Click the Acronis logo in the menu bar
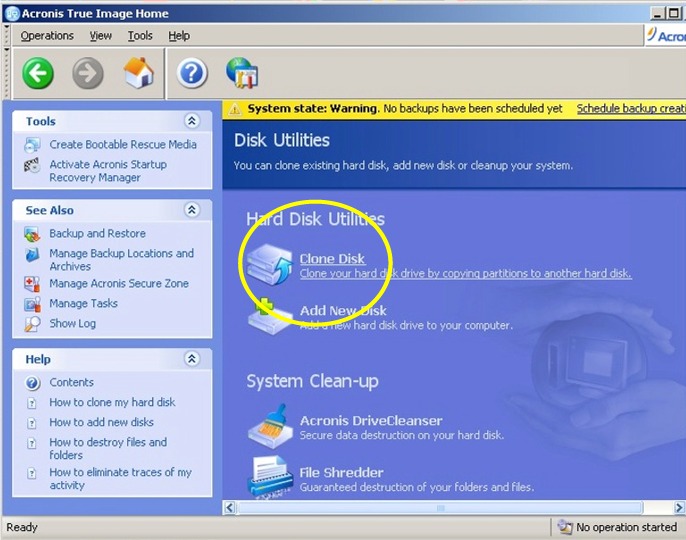 (666, 35)
